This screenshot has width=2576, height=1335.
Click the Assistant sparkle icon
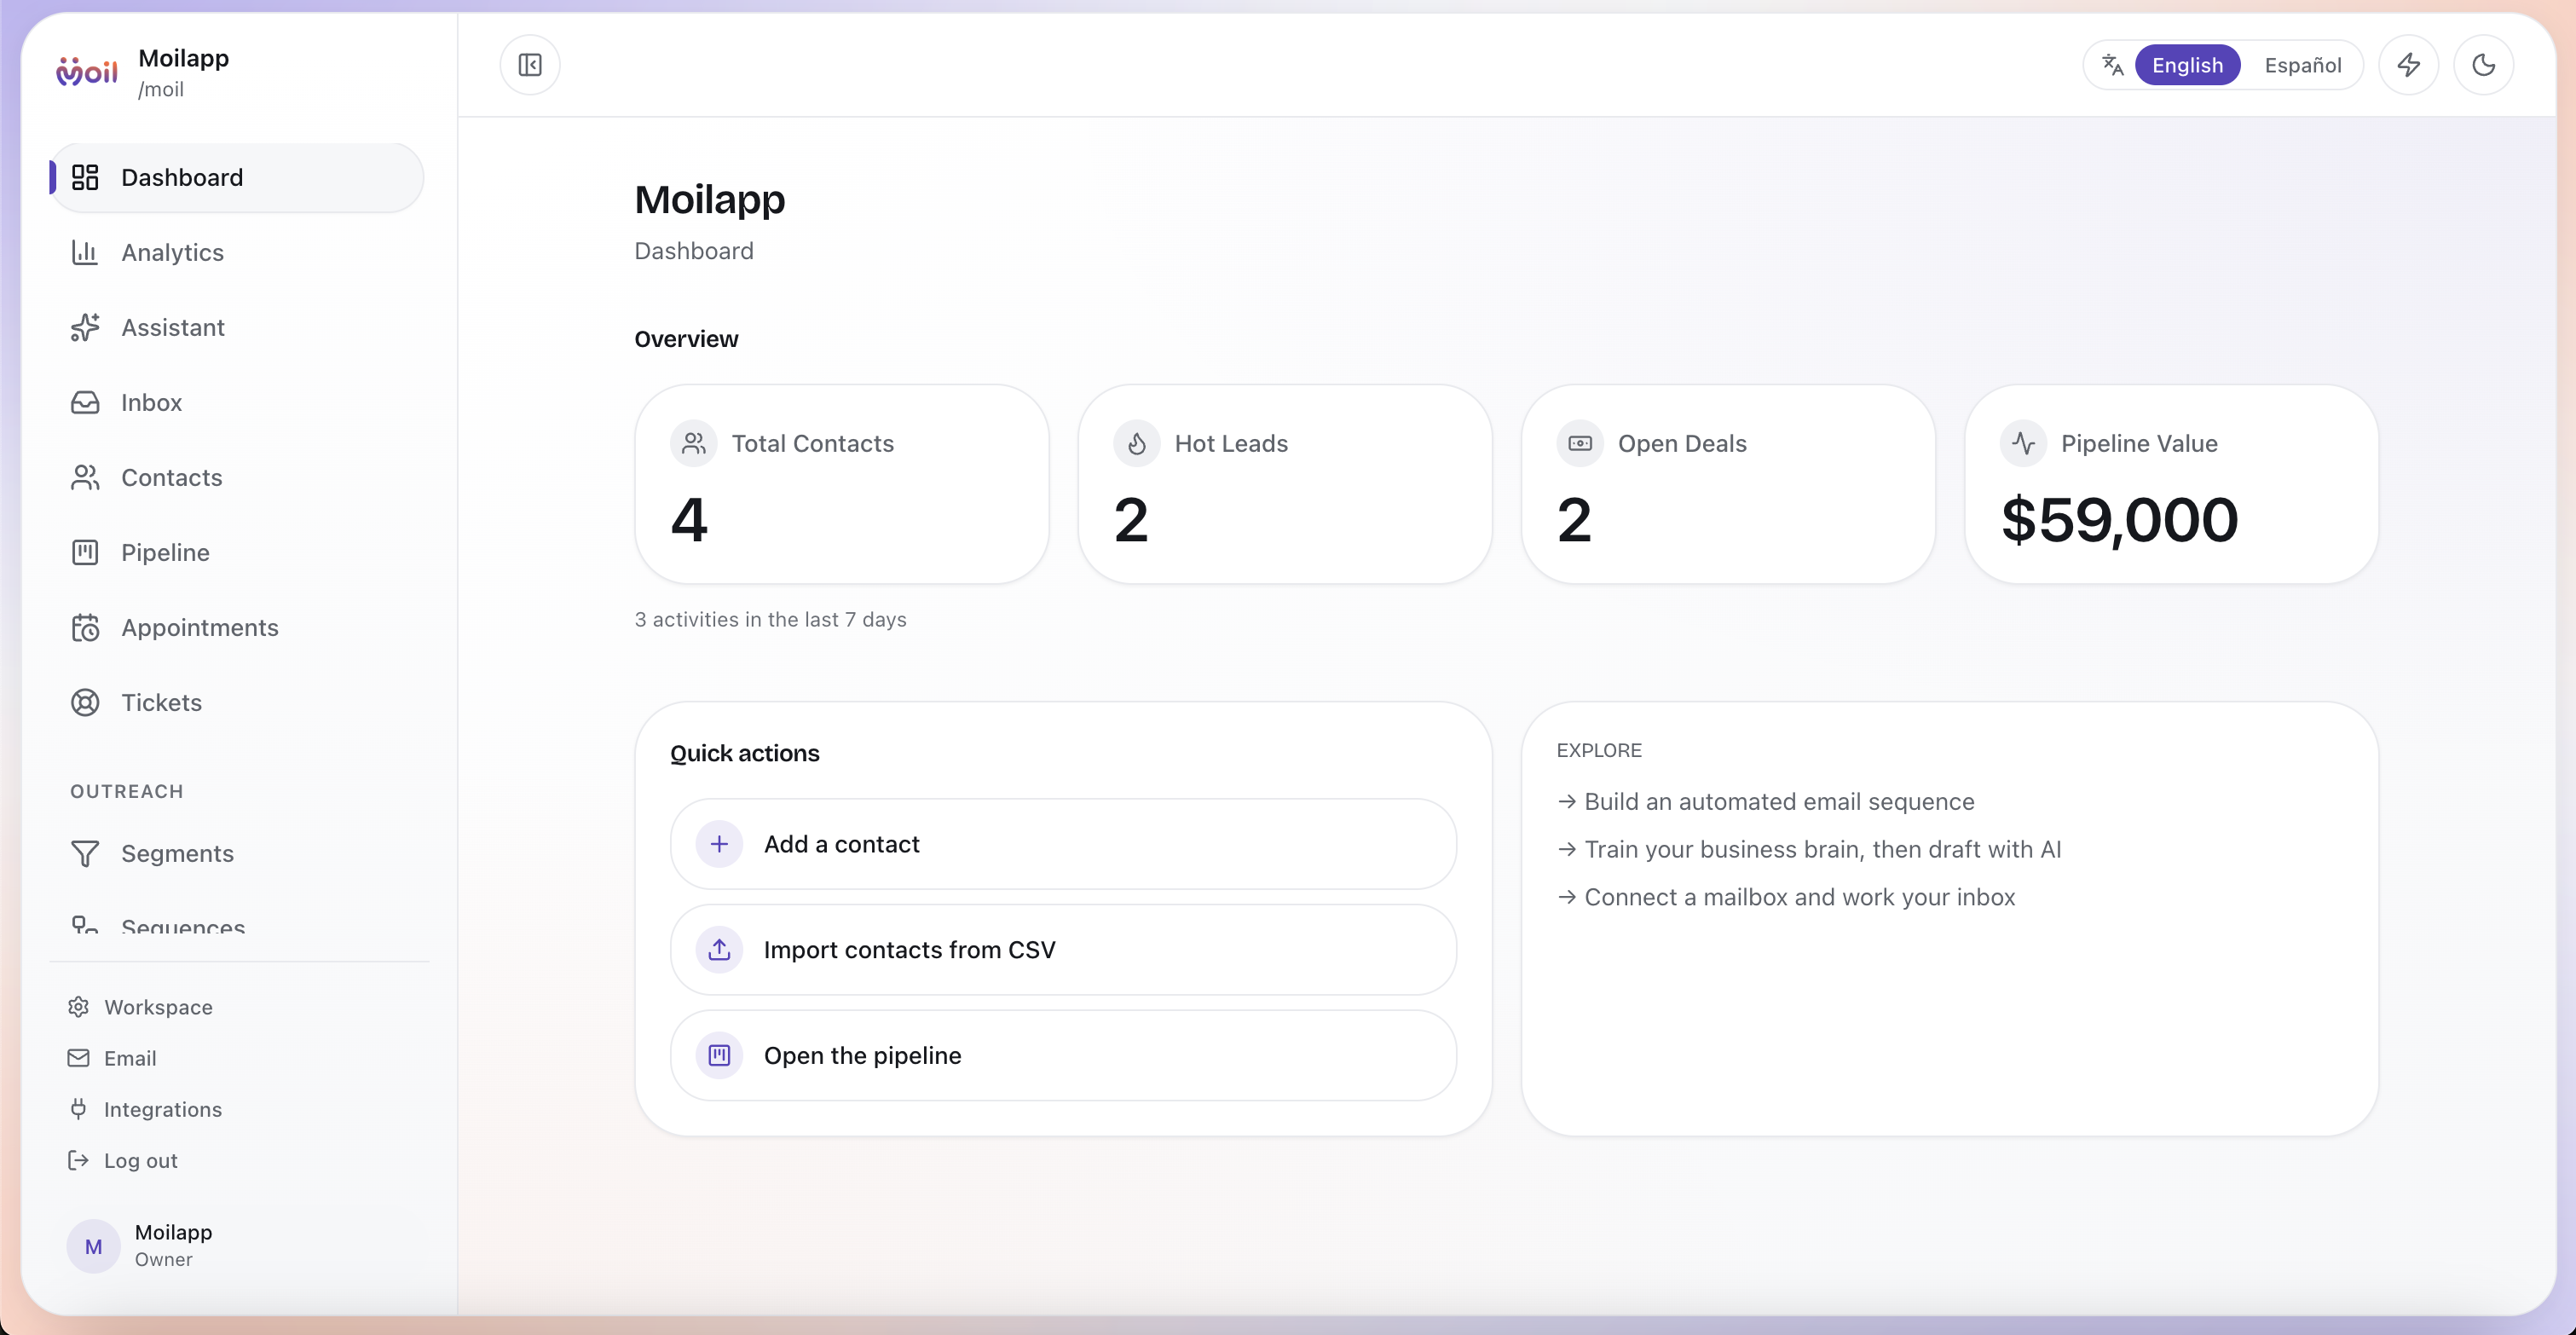pos(85,327)
